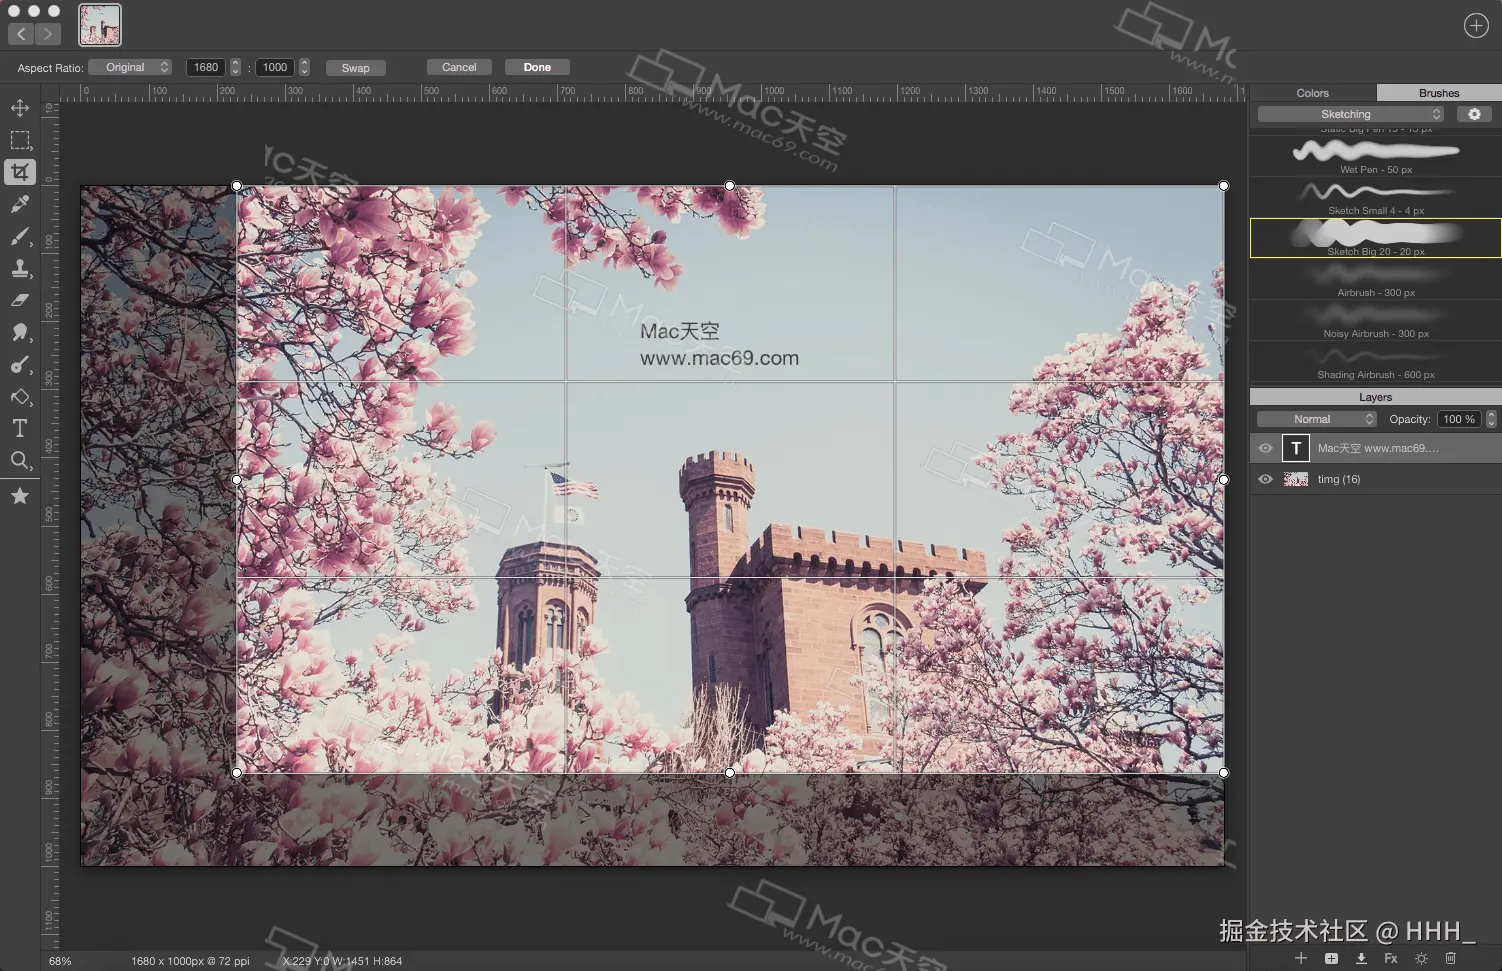The image size is (1502, 971).
Task: Adjust crop width stepper beside 1680
Action: (x=235, y=67)
